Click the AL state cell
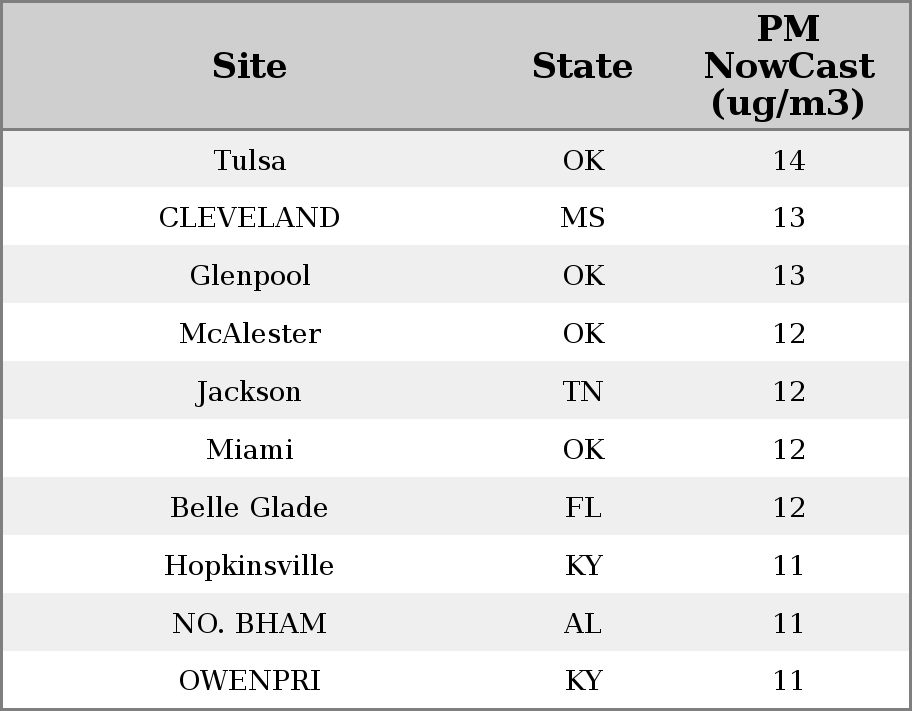The width and height of the screenshot is (912, 711). 583,624
